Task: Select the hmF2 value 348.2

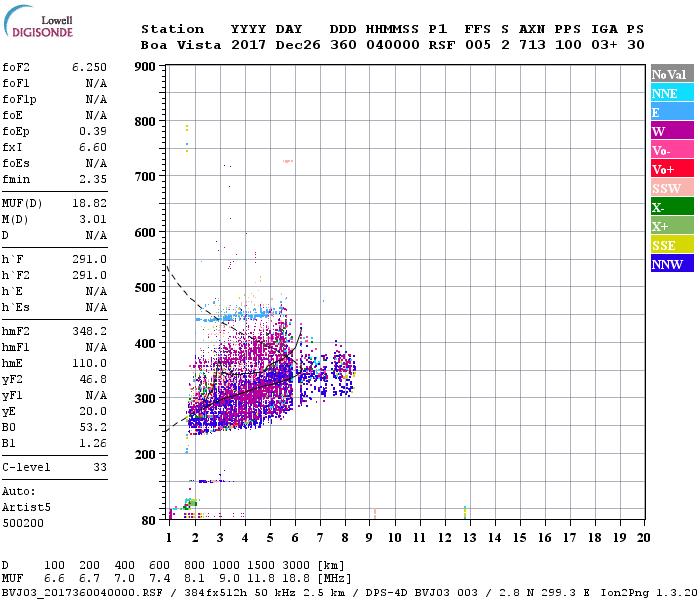Action: pos(89,330)
